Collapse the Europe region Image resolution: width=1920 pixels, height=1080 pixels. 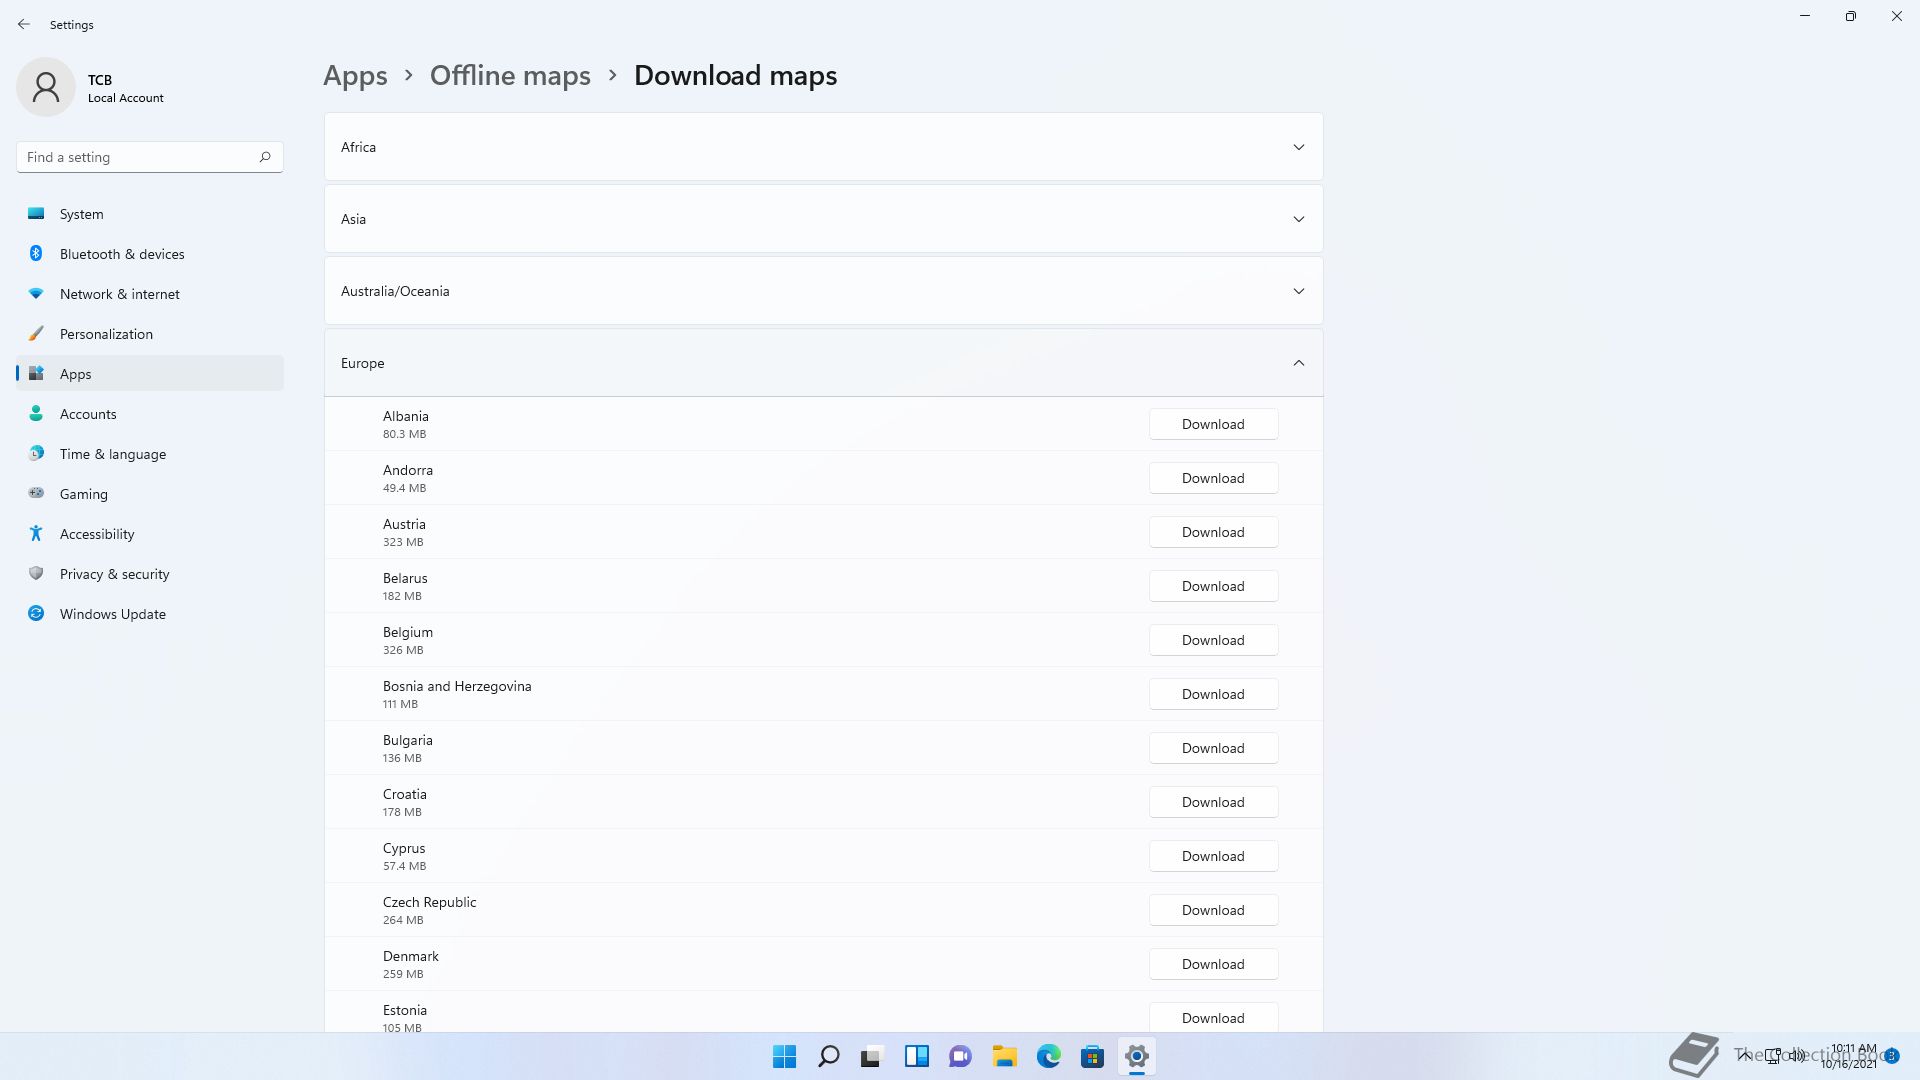(x=1298, y=363)
